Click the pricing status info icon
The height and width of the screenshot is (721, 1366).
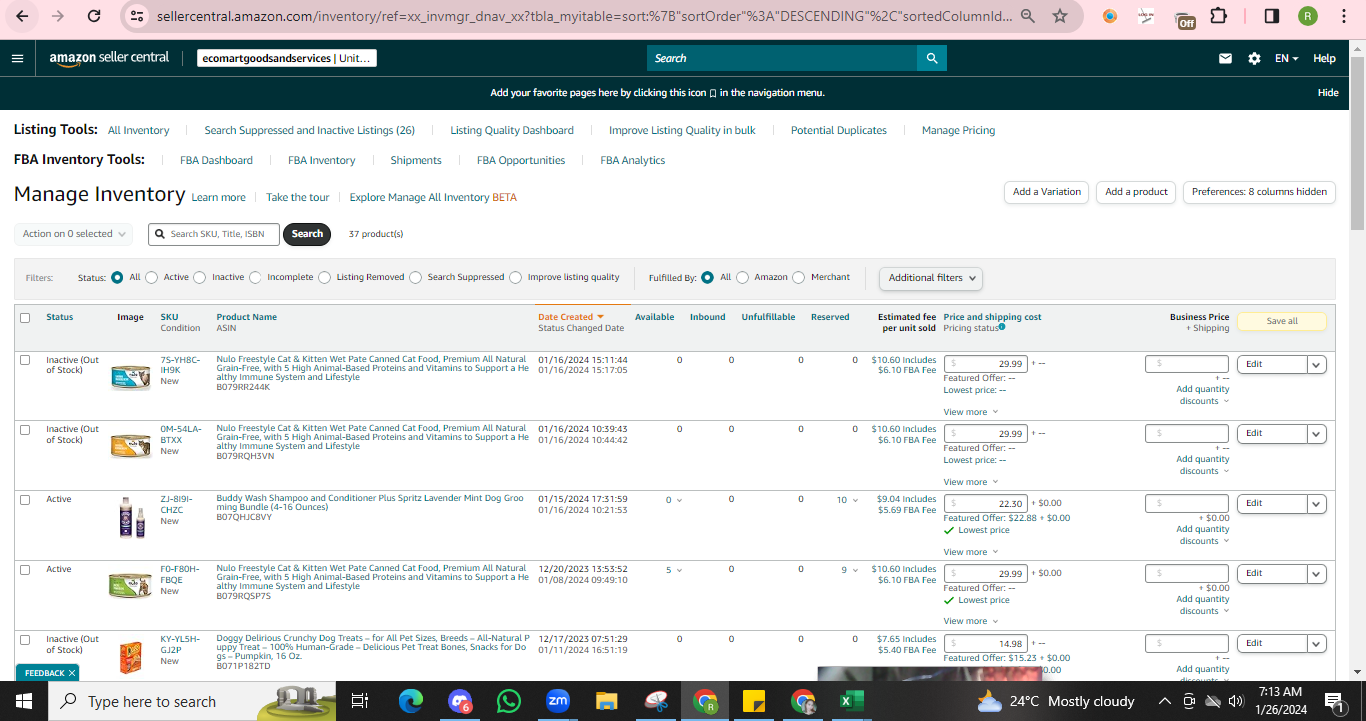pyautogui.click(x=1002, y=327)
